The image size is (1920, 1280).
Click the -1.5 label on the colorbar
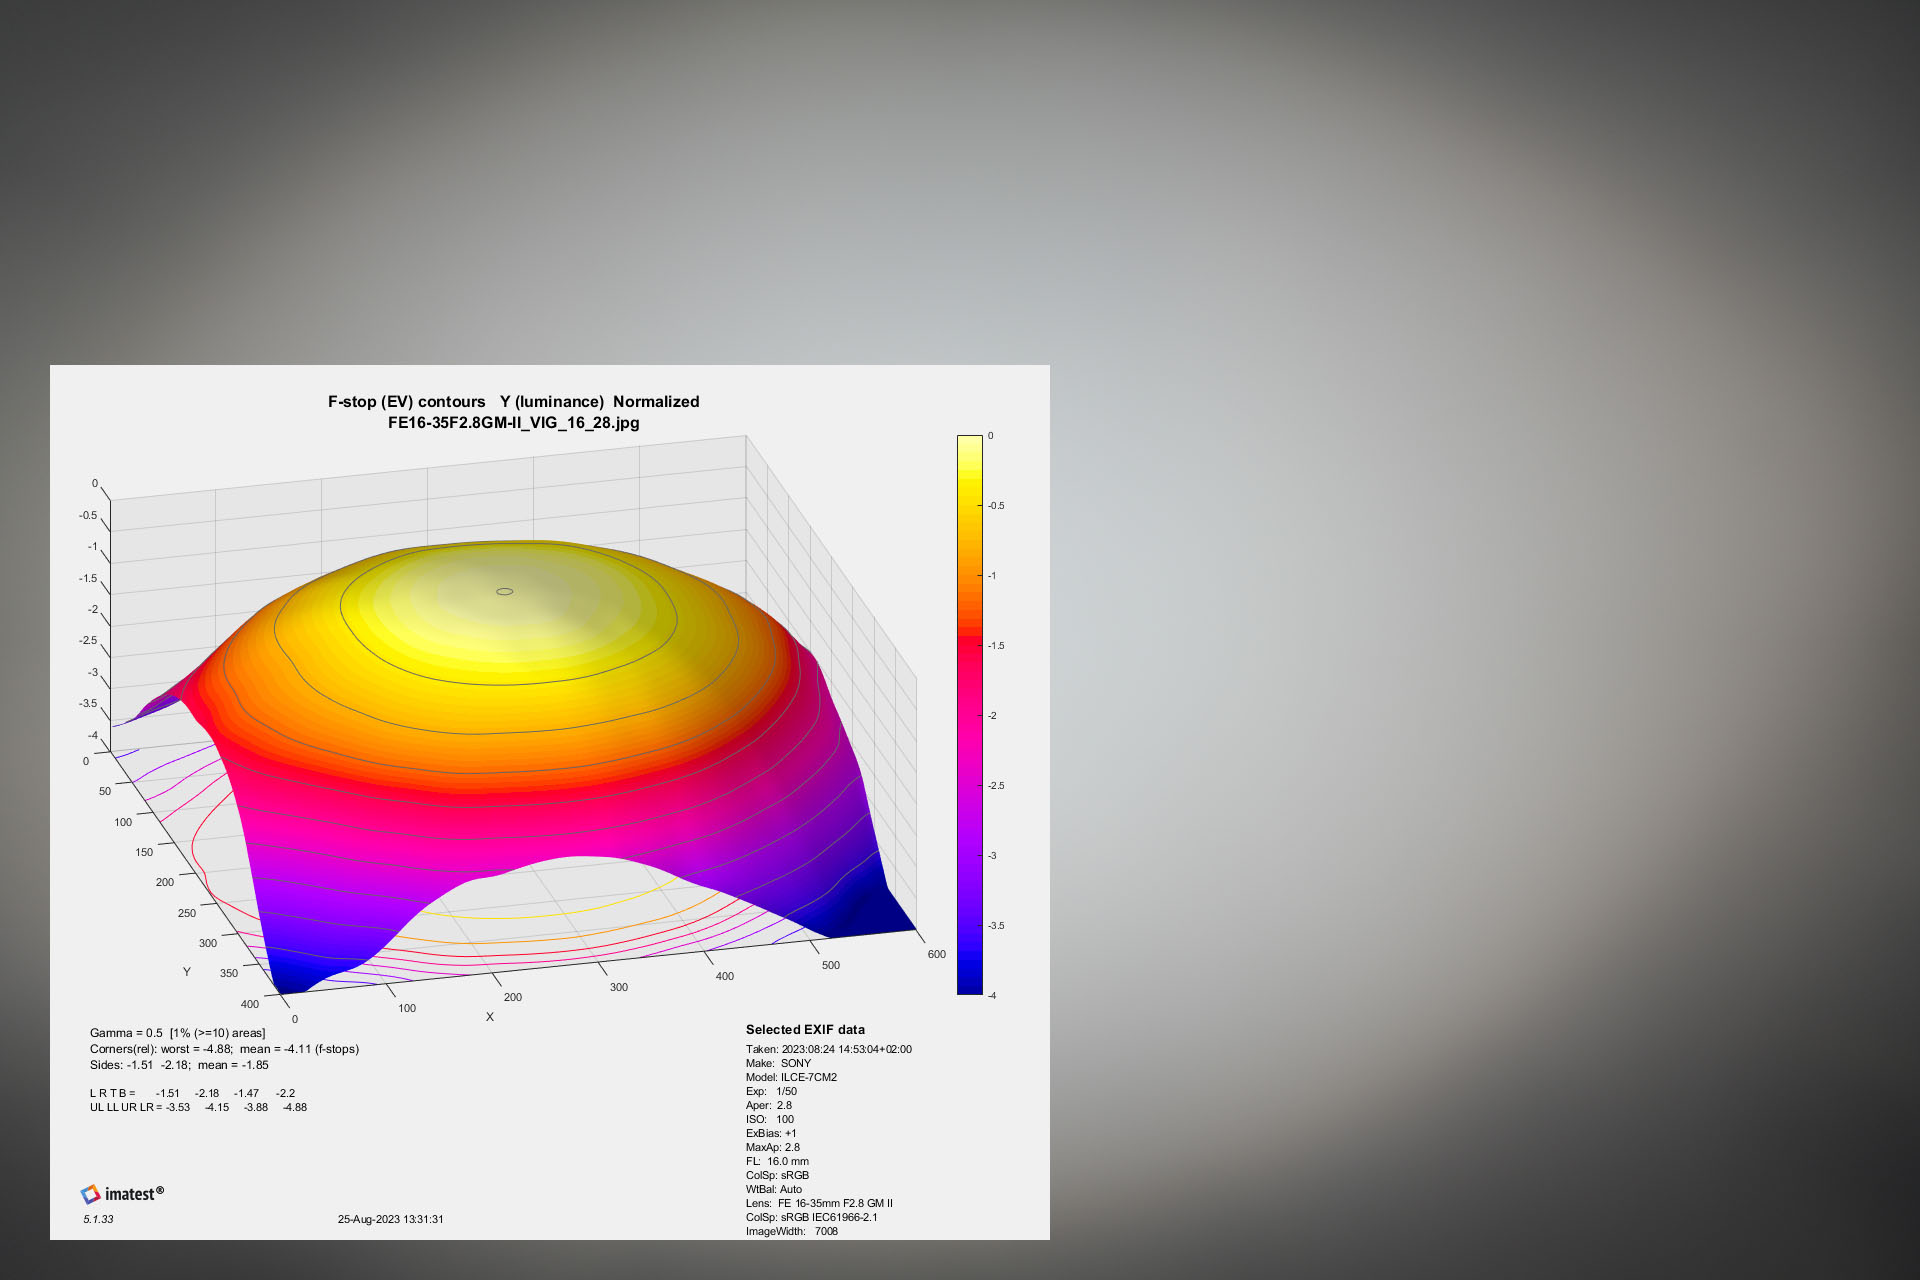tap(996, 646)
